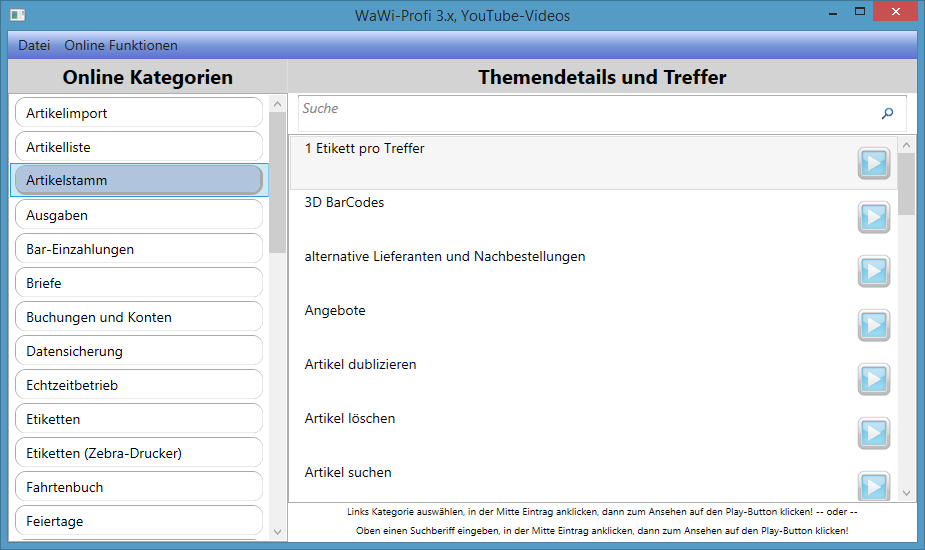Viewport: 925px width, 550px height.
Task: Select the Feiertage category
Action: [x=139, y=521]
